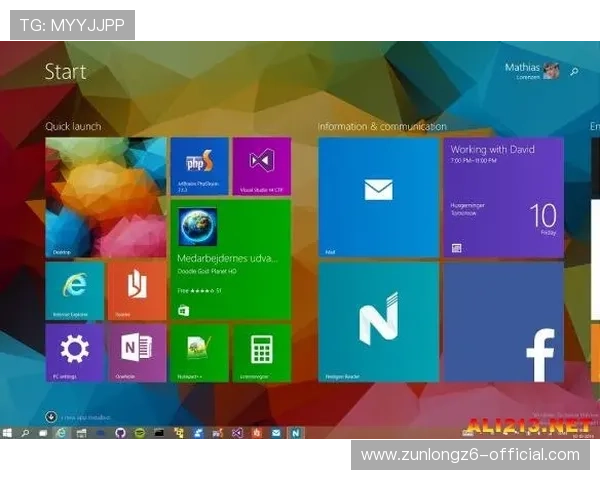The height and width of the screenshot is (480, 600).
Task: Select the Quick launch group heading
Action: 73,126
